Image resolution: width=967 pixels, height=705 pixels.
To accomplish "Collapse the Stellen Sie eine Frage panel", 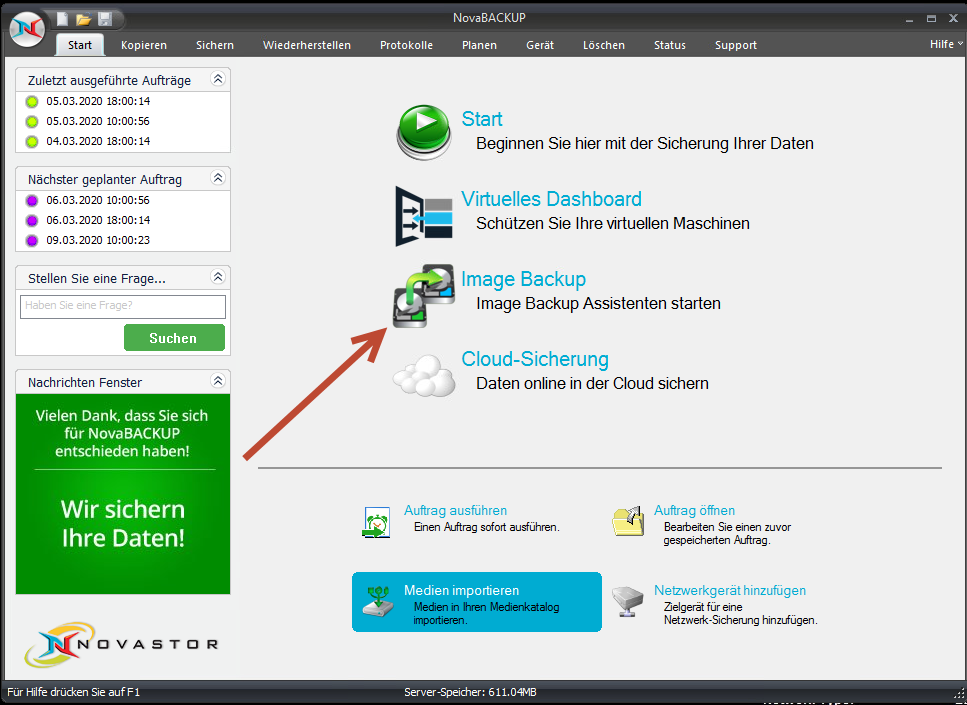I will click(x=218, y=277).
